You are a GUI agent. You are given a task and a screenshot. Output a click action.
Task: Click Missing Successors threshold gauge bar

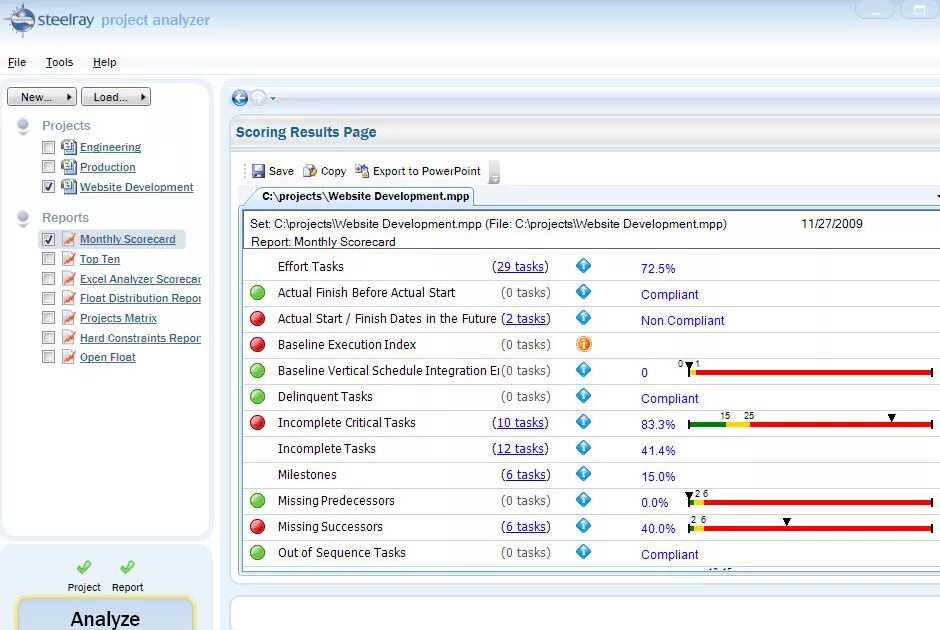811,528
